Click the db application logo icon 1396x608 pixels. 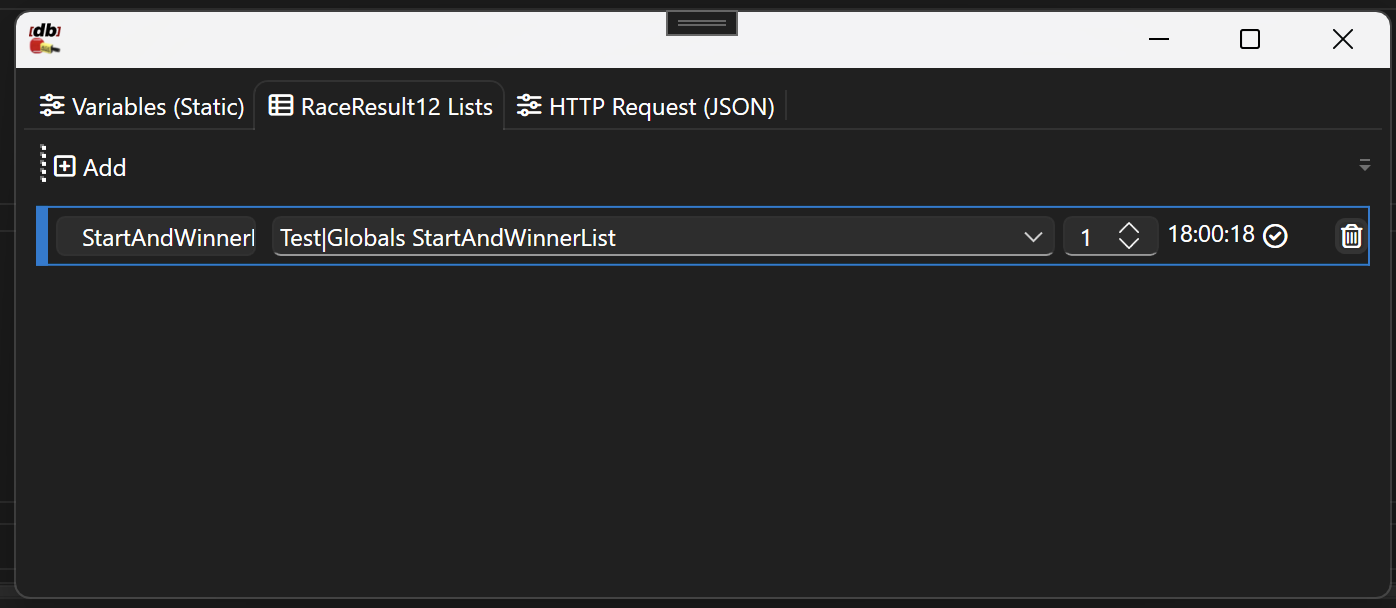coord(45,38)
